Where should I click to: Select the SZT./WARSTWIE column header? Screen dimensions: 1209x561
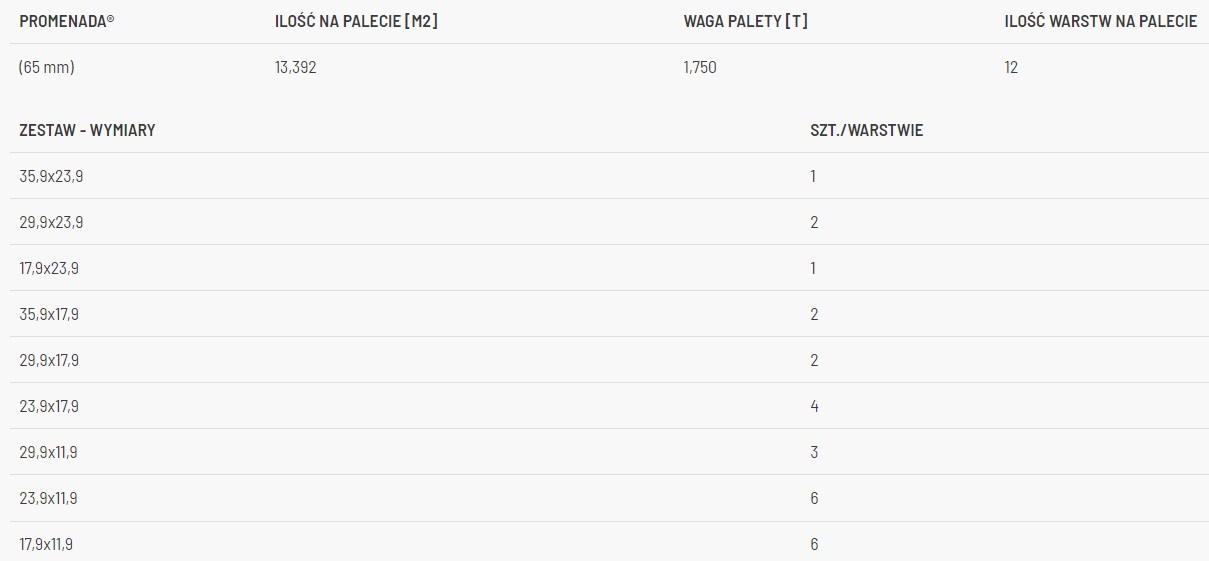[x=866, y=130]
